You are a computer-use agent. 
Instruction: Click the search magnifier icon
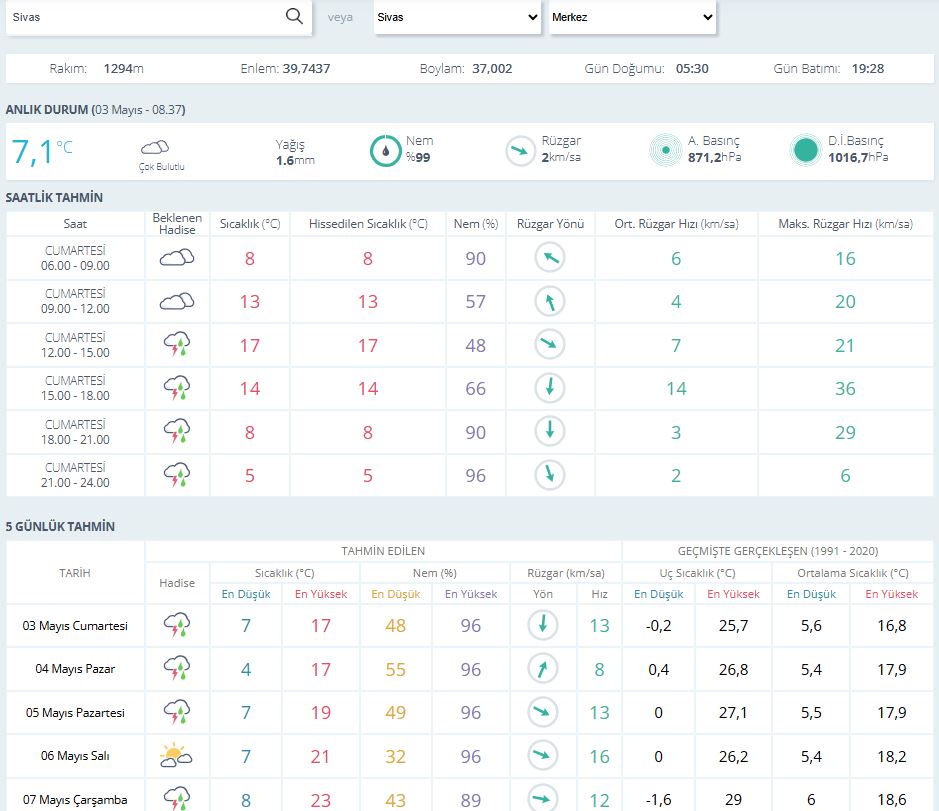point(293,17)
